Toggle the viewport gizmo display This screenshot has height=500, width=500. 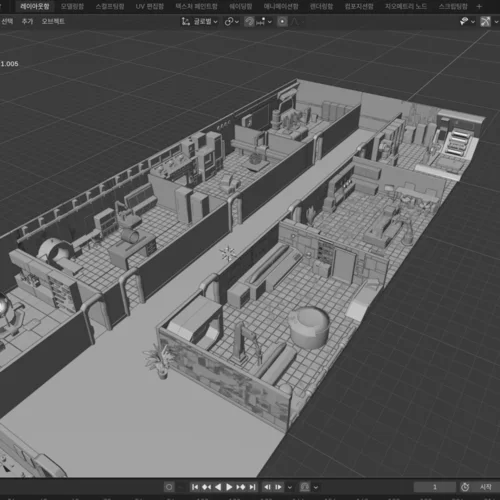[x=485, y=22]
